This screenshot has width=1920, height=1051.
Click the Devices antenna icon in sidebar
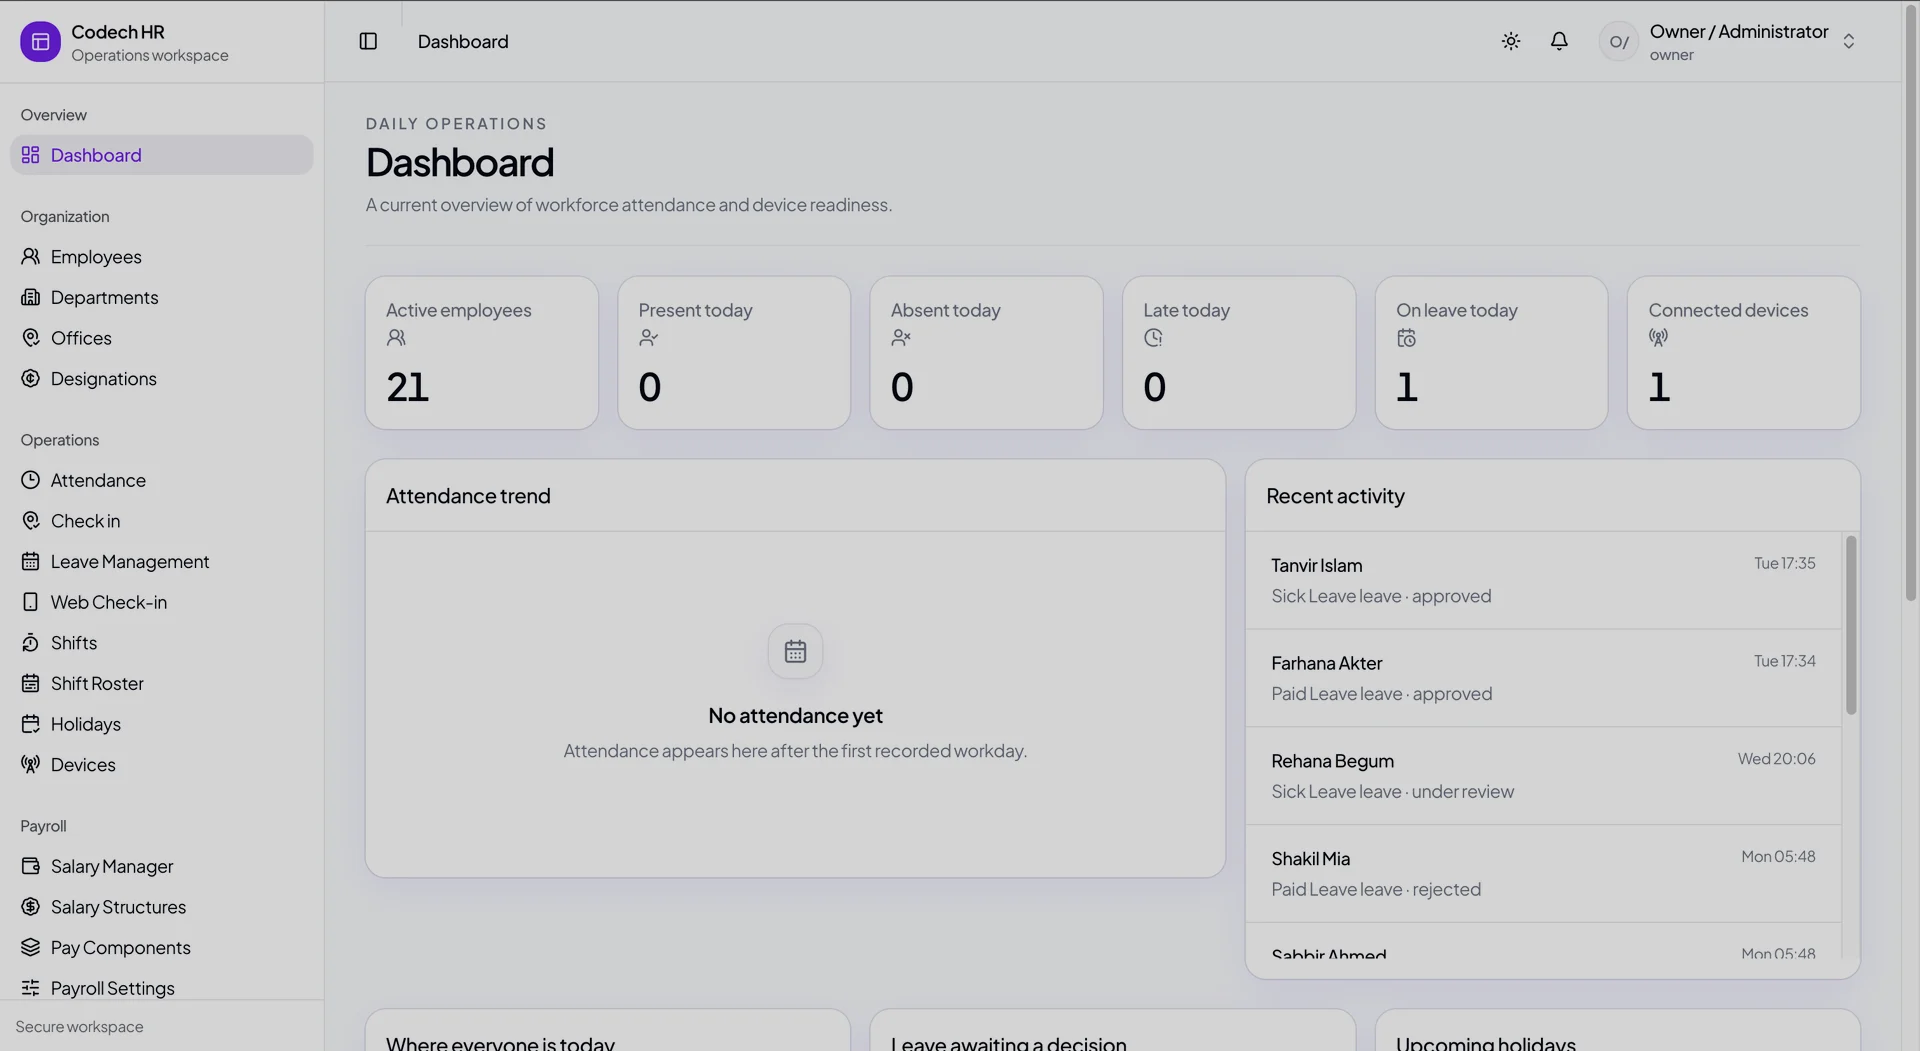pyautogui.click(x=31, y=765)
